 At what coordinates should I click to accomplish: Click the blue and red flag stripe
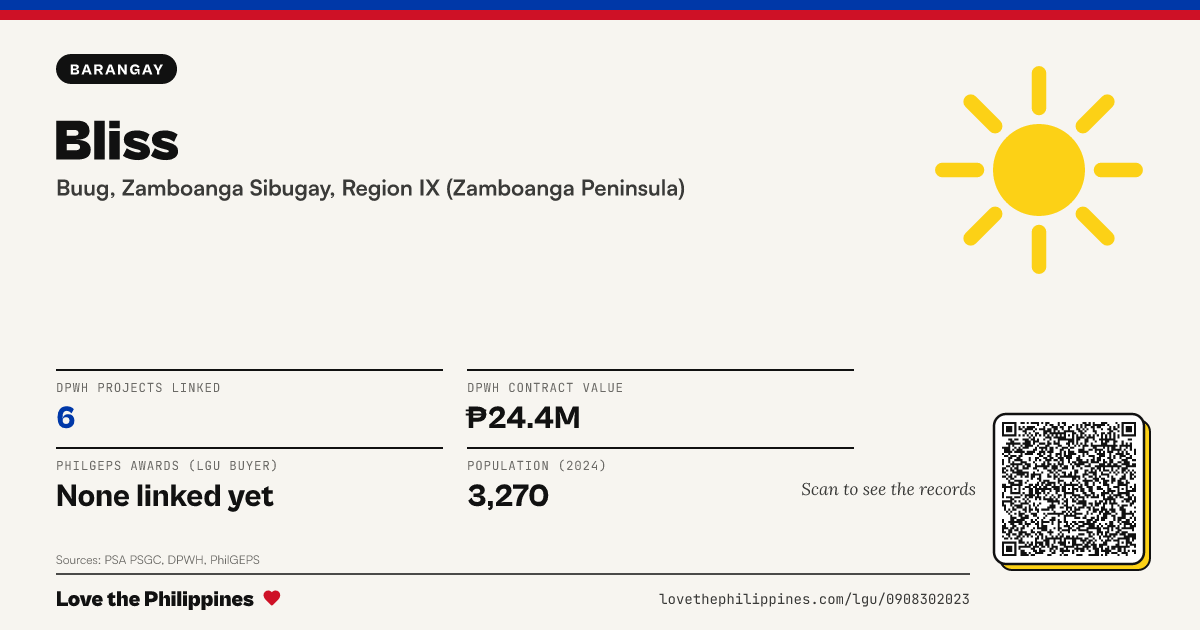(600, 10)
